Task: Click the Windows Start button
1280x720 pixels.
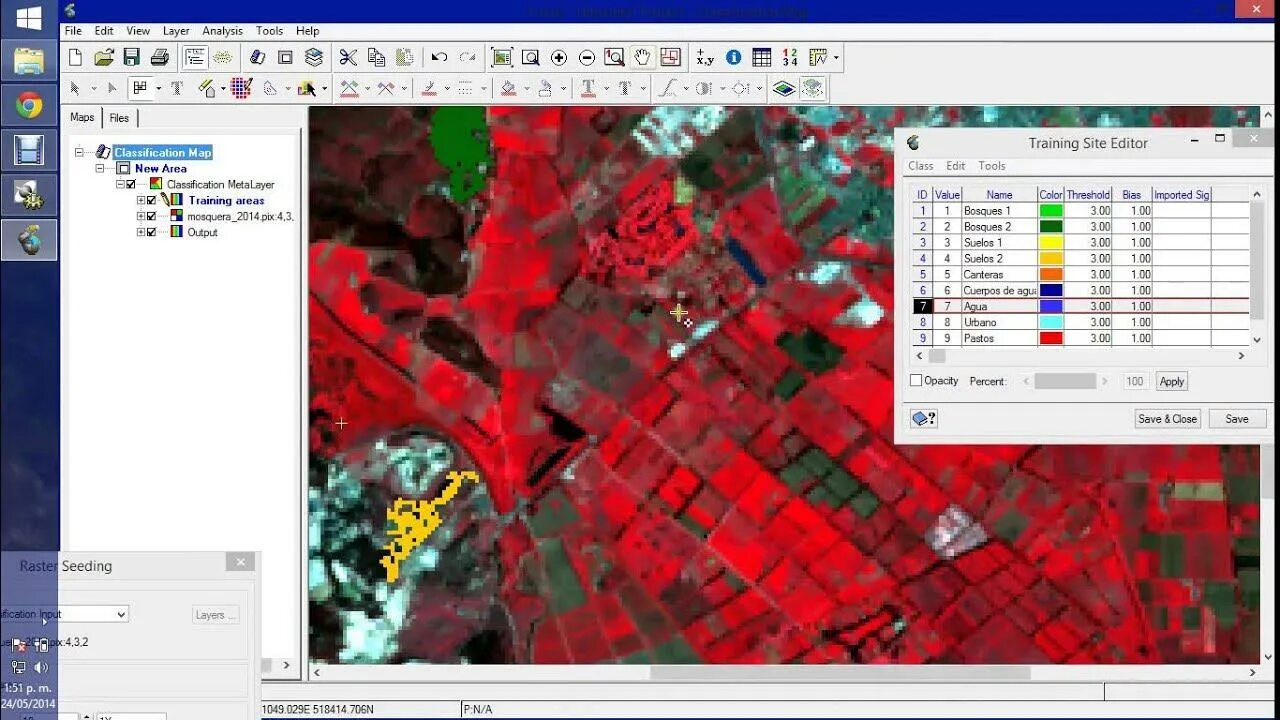Action: 28,18
